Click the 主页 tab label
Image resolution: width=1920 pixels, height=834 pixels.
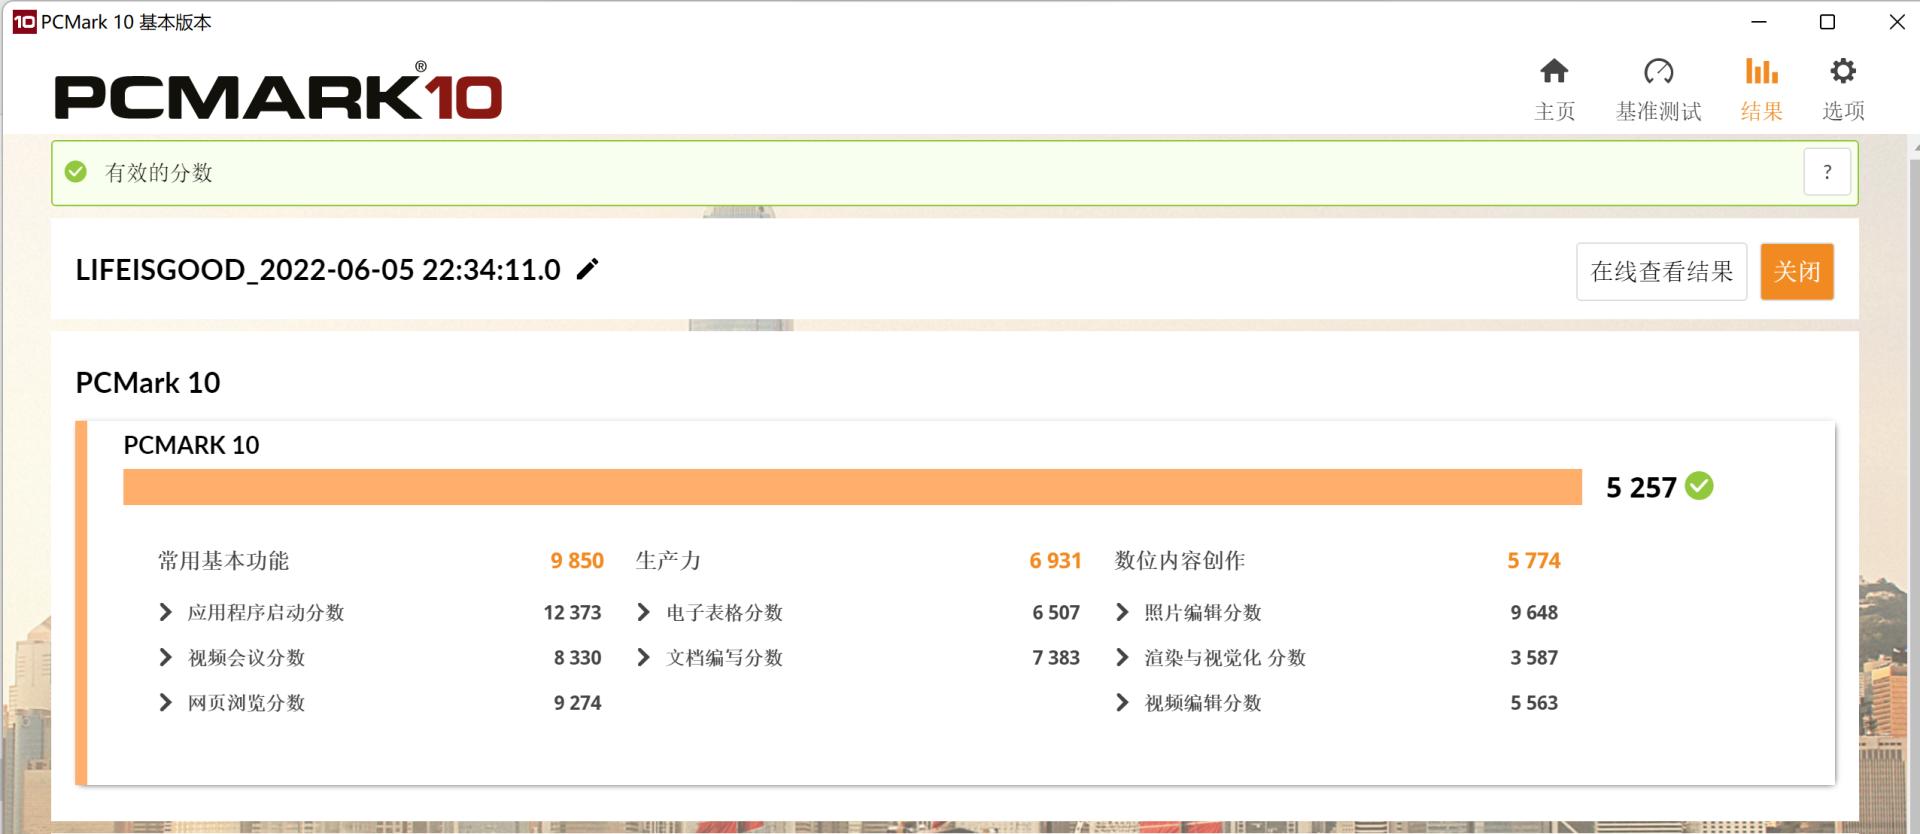(x=1555, y=111)
